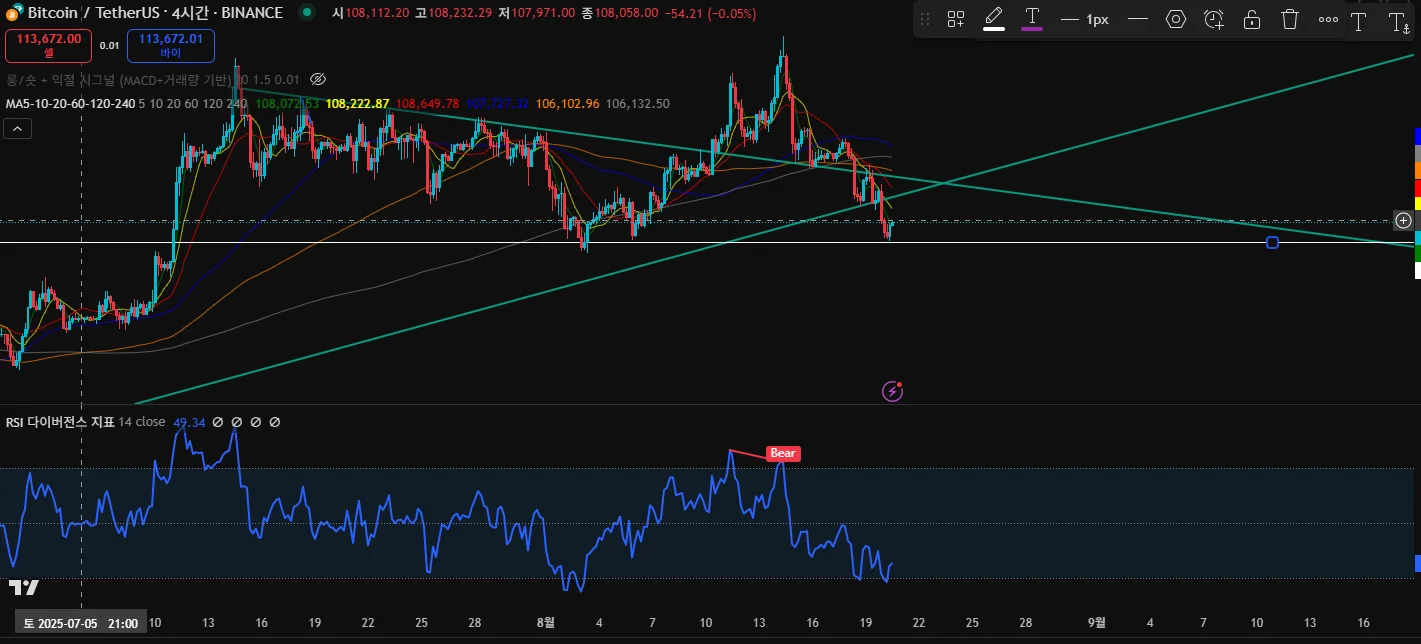The width and height of the screenshot is (1421, 644).
Task: Open drawing settings hexagon icon
Action: click(1175, 19)
